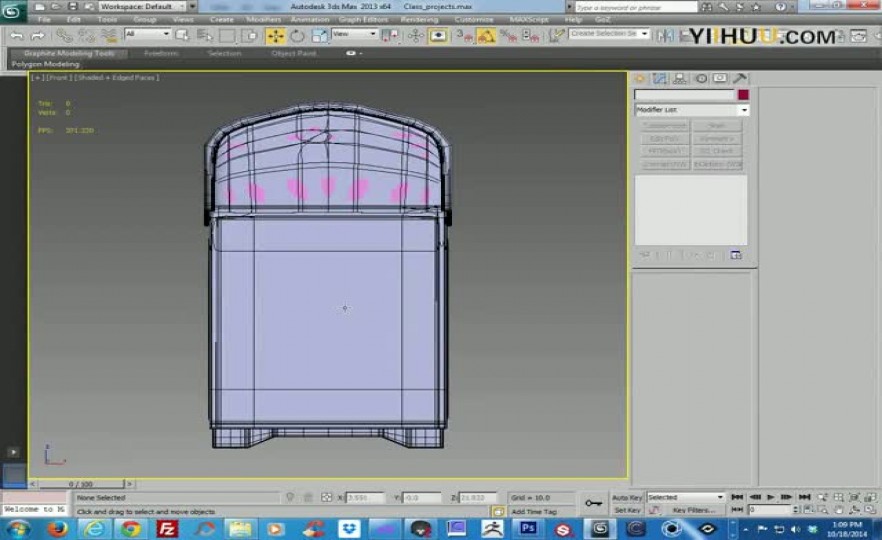Open the Modify command panel tab
This screenshot has height=540, width=882.
point(659,79)
